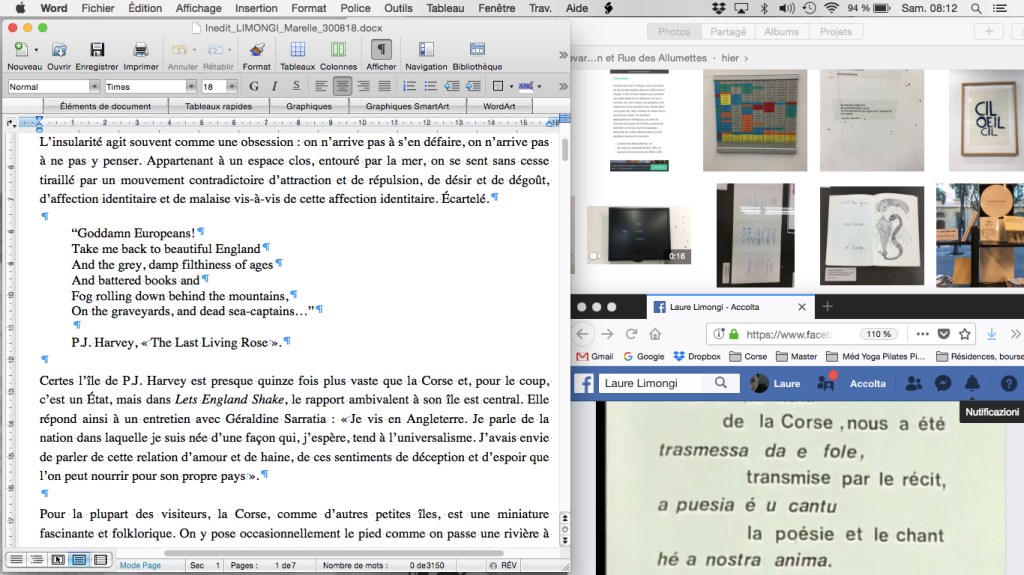Click the Facebook notifications bell
The width and height of the screenshot is (1024, 575).
click(972, 383)
